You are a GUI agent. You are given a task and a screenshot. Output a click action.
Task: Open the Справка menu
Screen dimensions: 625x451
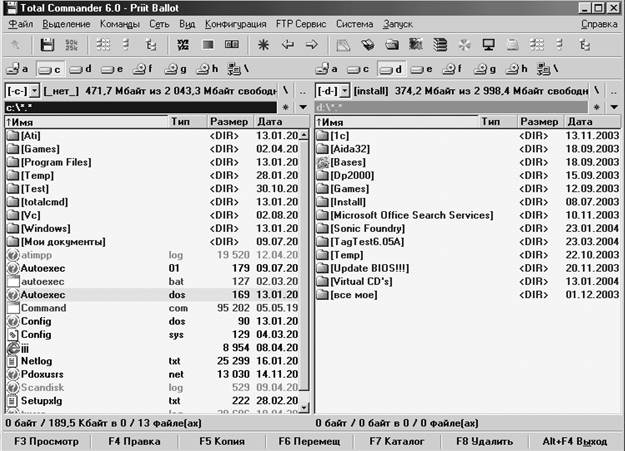[x=599, y=24]
